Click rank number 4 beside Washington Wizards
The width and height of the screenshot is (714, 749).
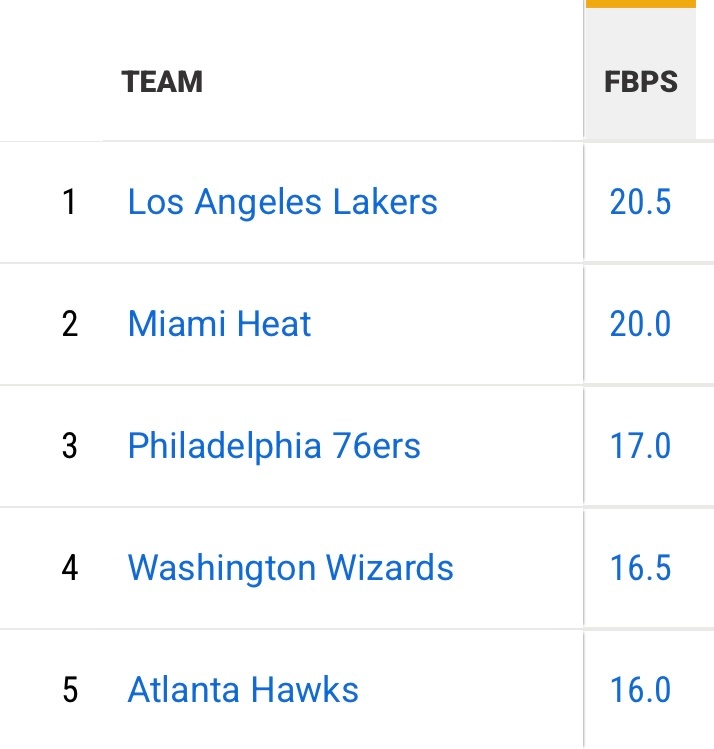pyautogui.click(x=69, y=568)
